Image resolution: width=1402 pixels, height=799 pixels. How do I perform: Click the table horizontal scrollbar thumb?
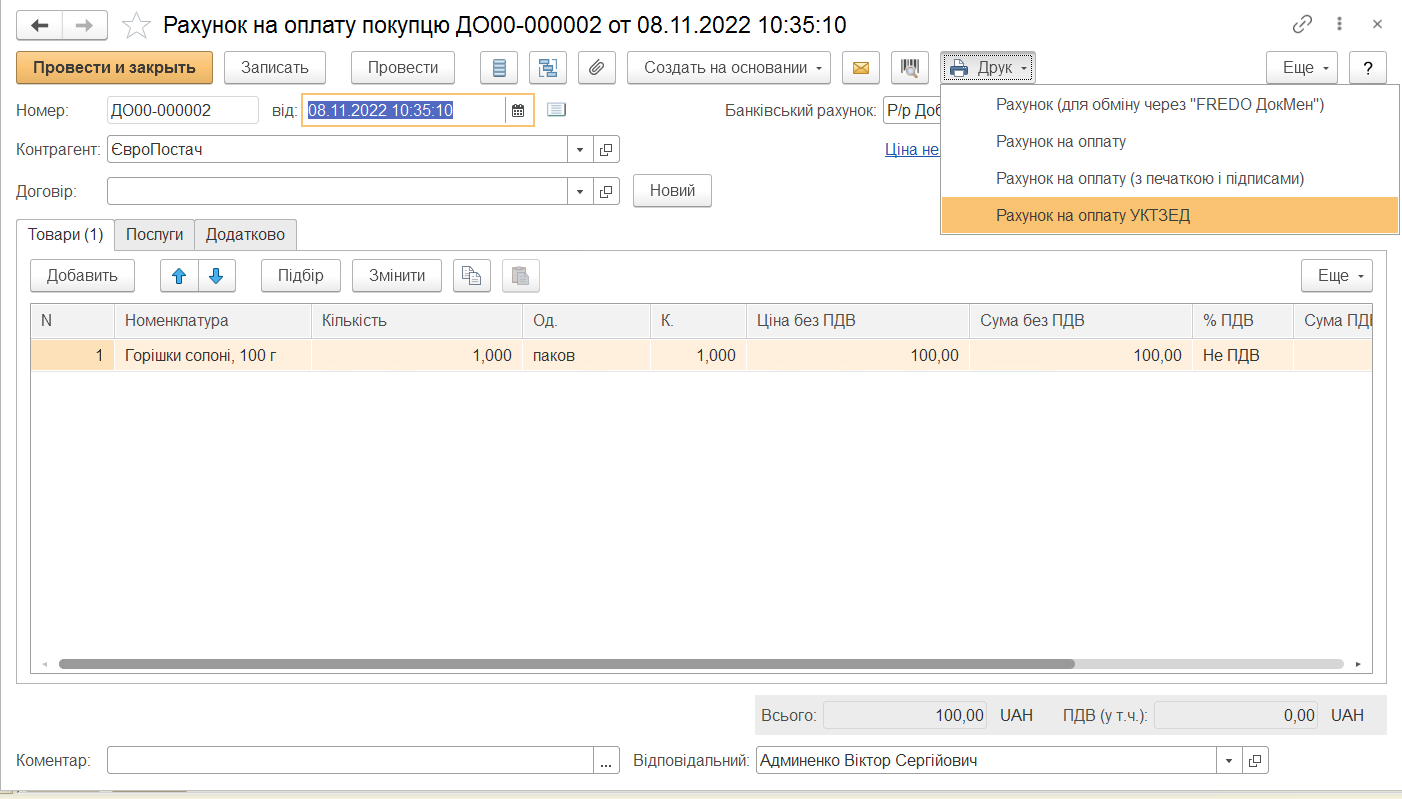566,663
